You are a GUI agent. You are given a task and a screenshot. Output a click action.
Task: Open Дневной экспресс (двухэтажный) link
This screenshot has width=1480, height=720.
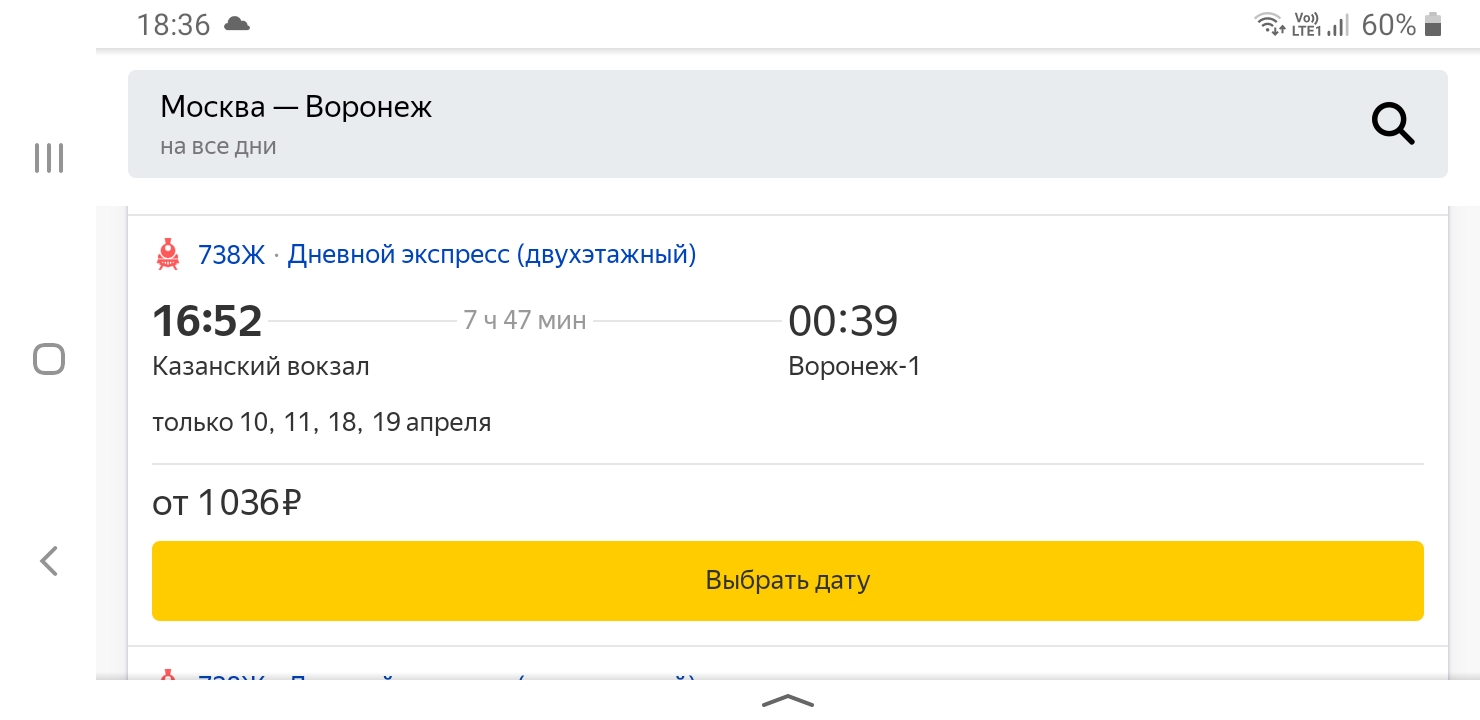pos(492,255)
